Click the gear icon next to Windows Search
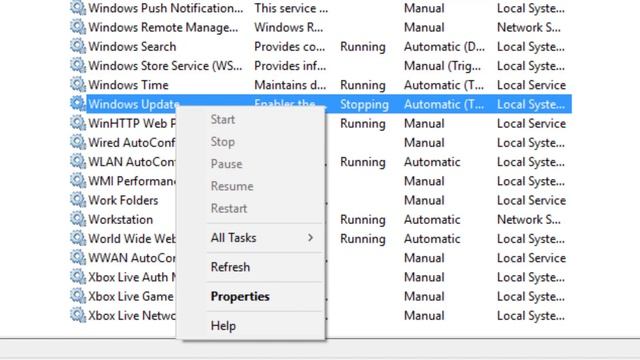This screenshot has width=640, height=360. [78, 46]
